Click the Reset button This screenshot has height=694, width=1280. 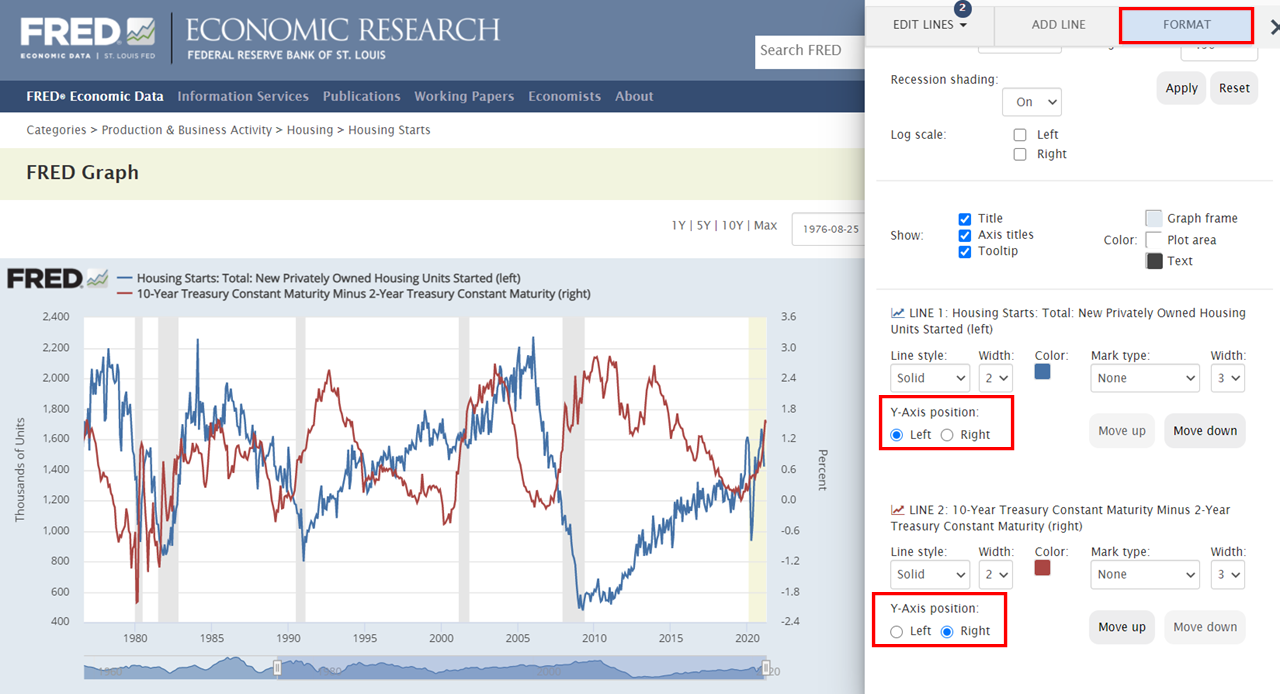point(1234,88)
